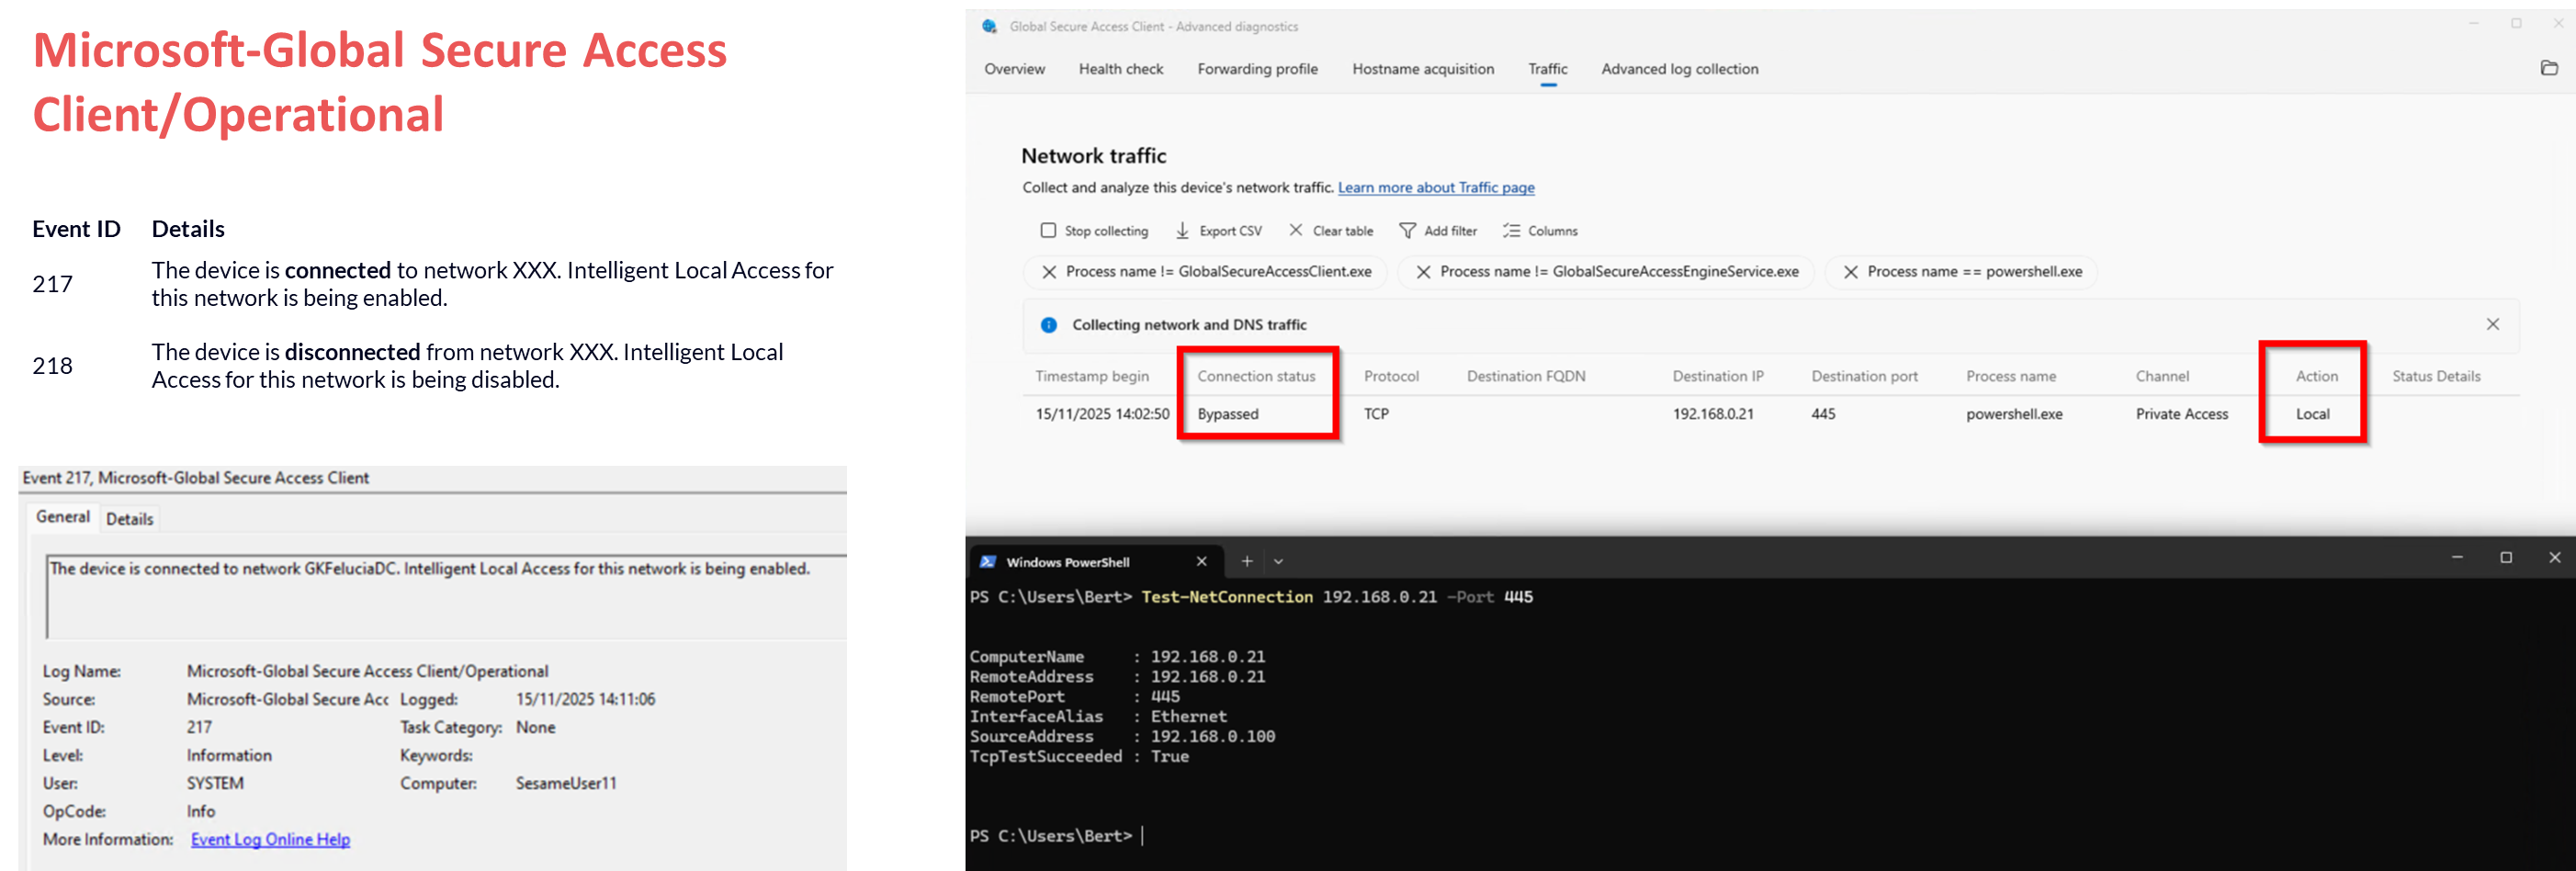Image resolution: width=2576 pixels, height=871 pixels.
Task: Click the Export CSV download icon
Action: (1182, 231)
